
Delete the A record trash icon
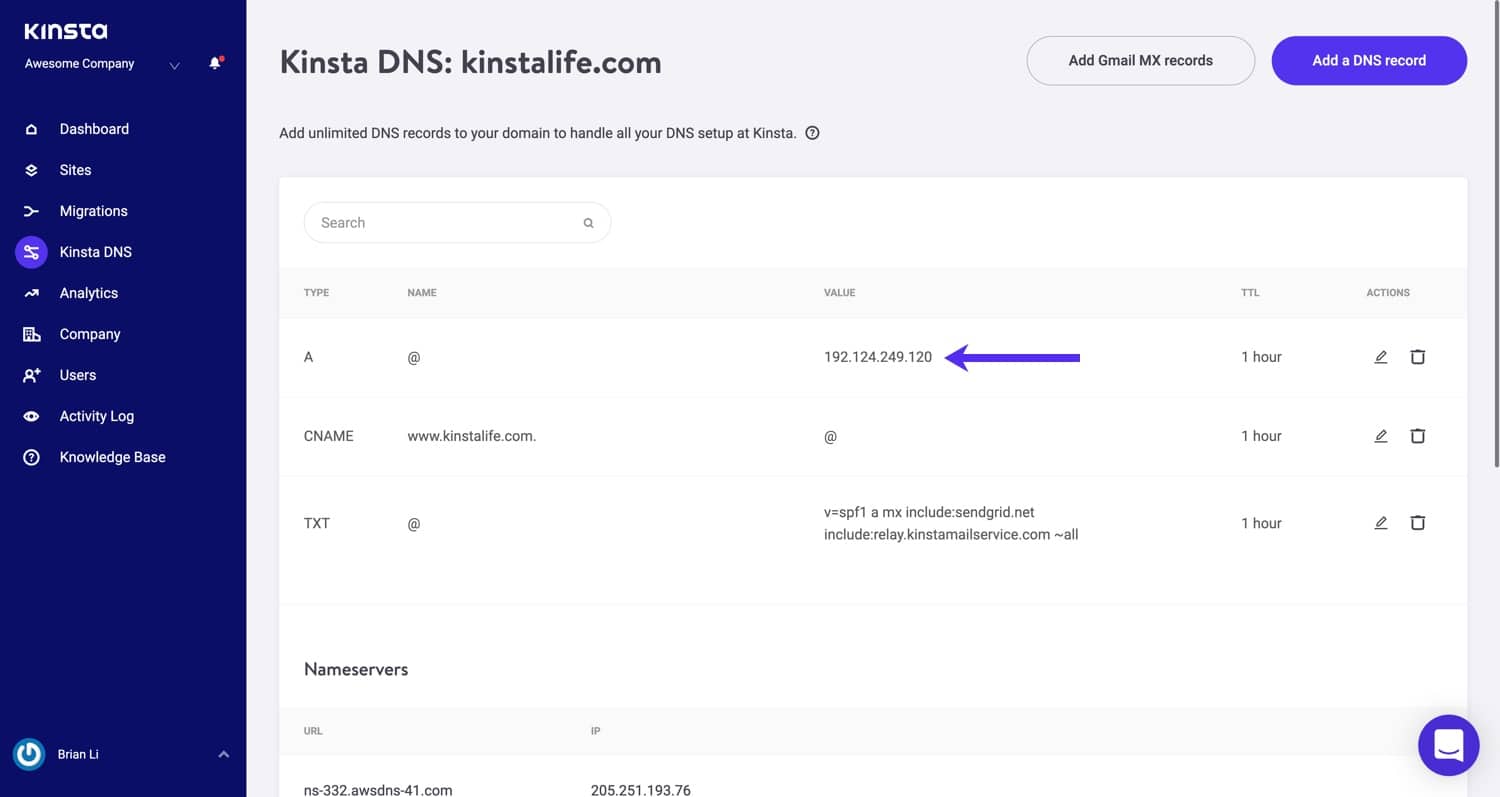[x=1417, y=357]
